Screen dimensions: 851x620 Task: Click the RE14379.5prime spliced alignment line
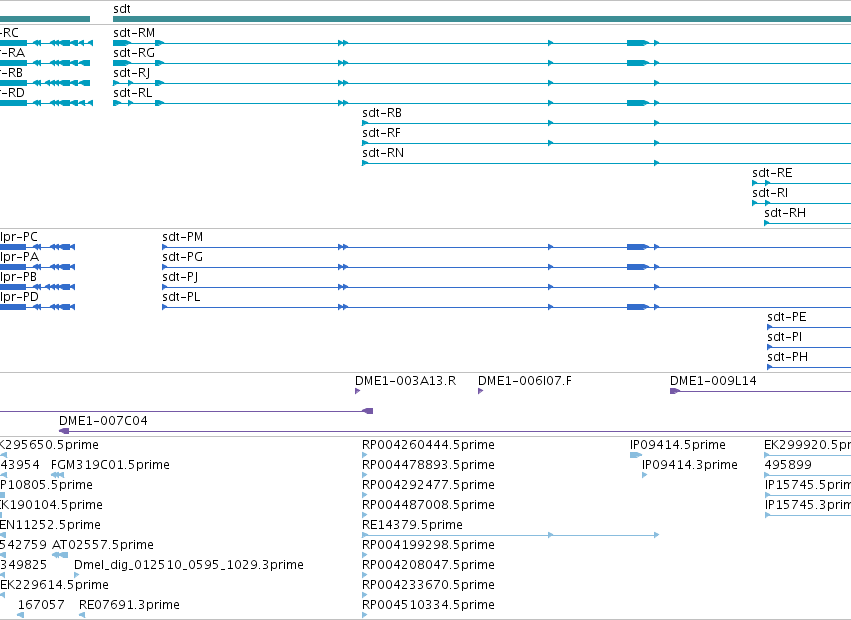[x=511, y=535]
